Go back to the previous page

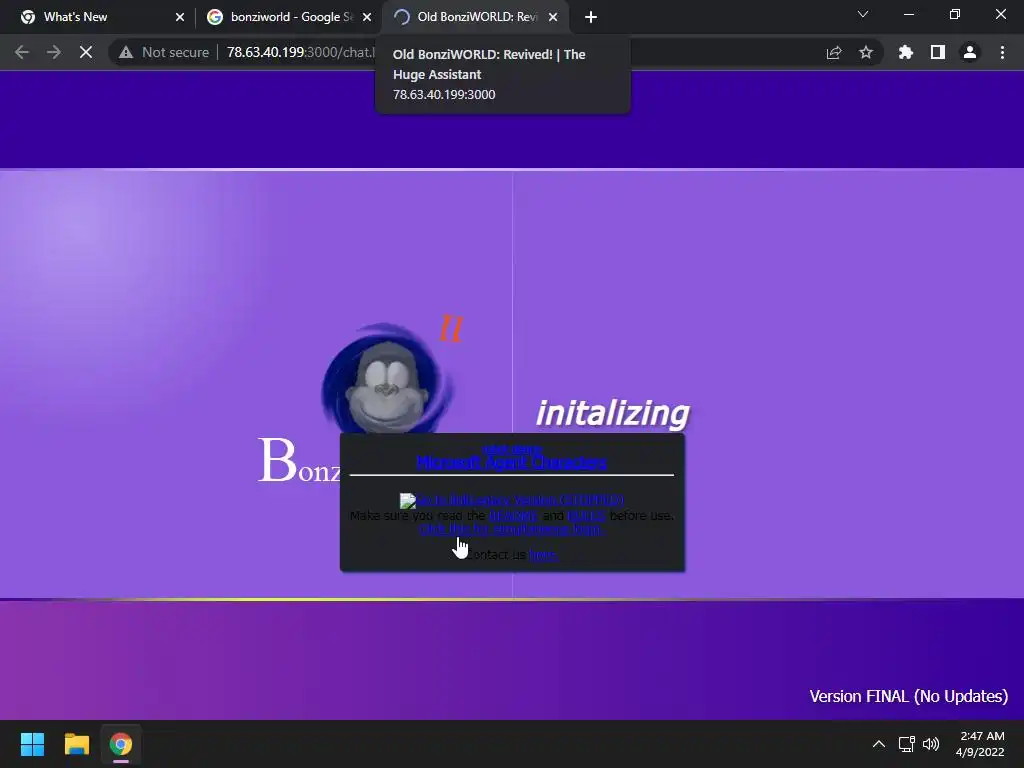22,52
